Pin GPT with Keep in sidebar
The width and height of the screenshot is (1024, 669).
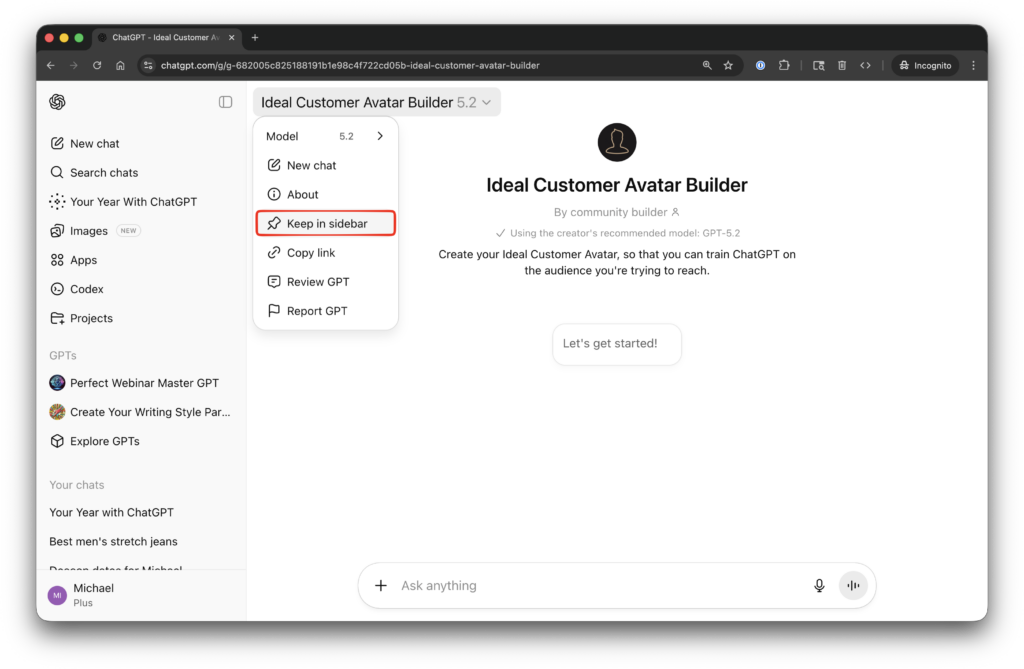tap(326, 223)
